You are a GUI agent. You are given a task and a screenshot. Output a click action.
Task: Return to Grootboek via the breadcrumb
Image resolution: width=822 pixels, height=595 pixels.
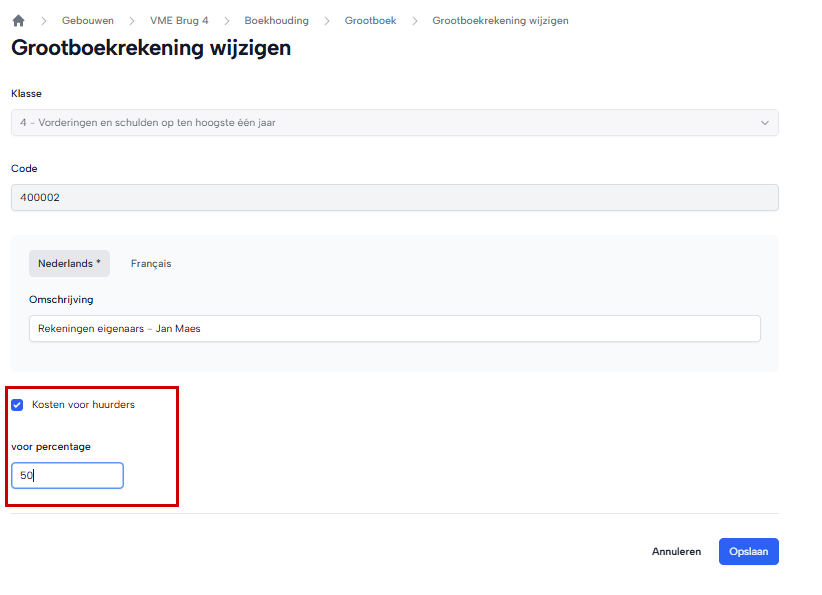point(370,20)
